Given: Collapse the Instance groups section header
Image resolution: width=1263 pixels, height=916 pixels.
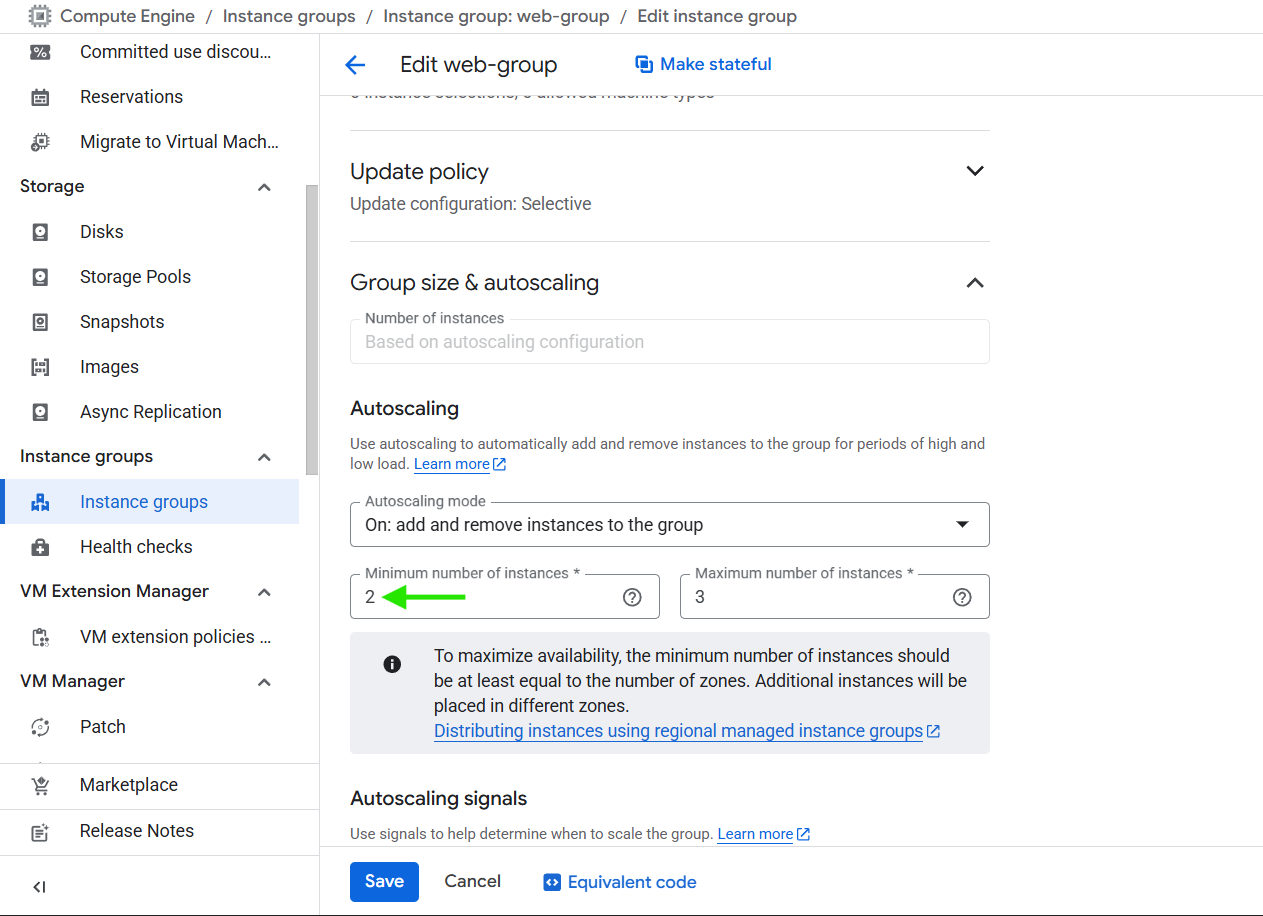Looking at the screenshot, I should coord(264,457).
